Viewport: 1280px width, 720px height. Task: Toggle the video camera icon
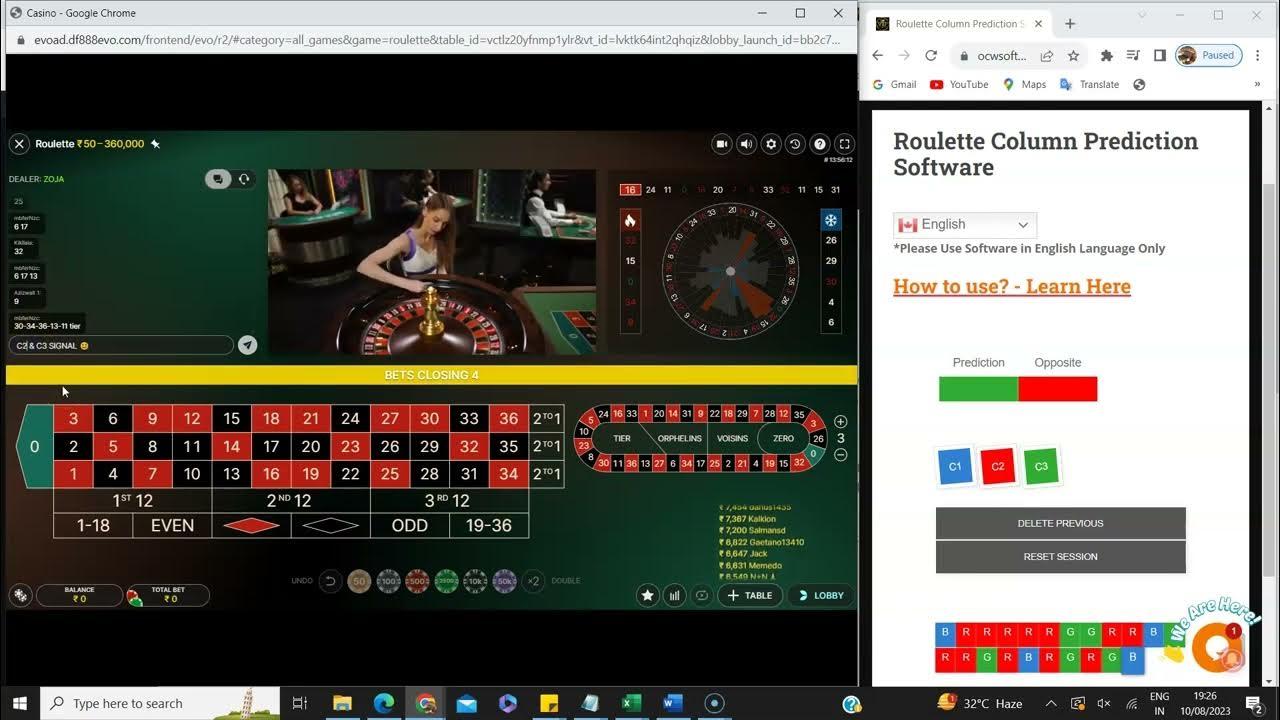pos(722,144)
